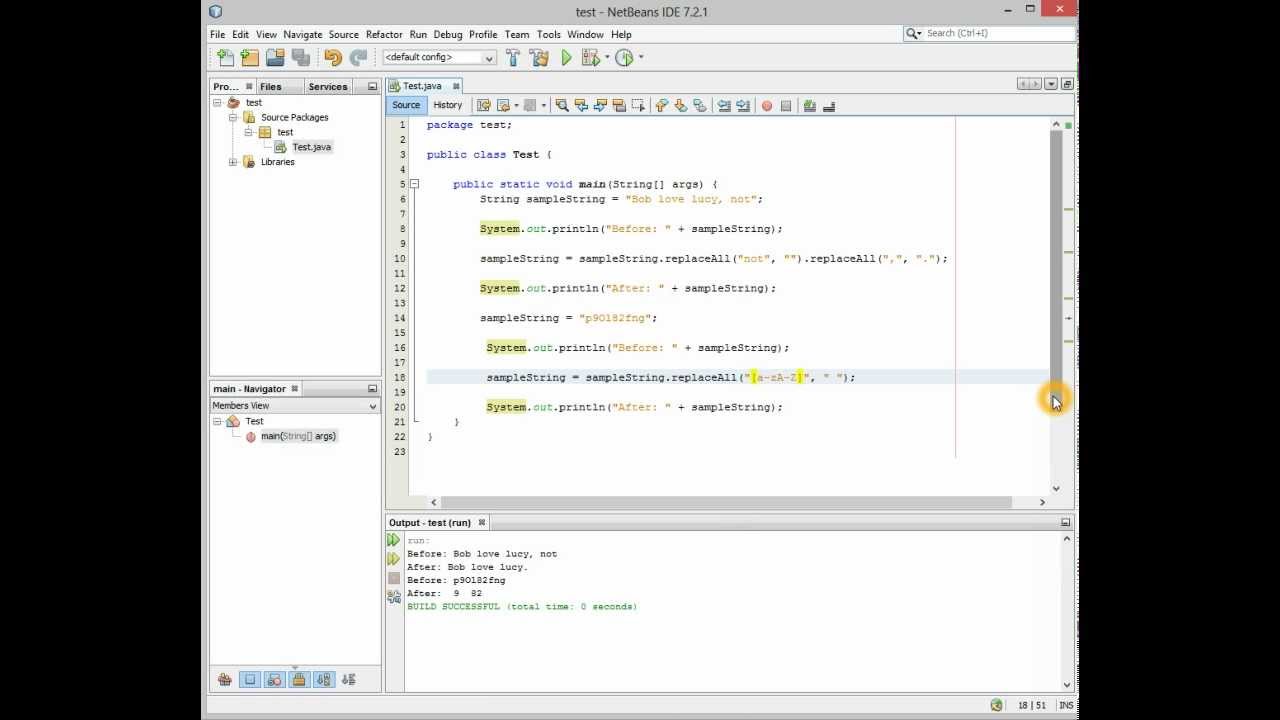Click the New Project toolbar icon
The image size is (1280, 720).
(250, 58)
